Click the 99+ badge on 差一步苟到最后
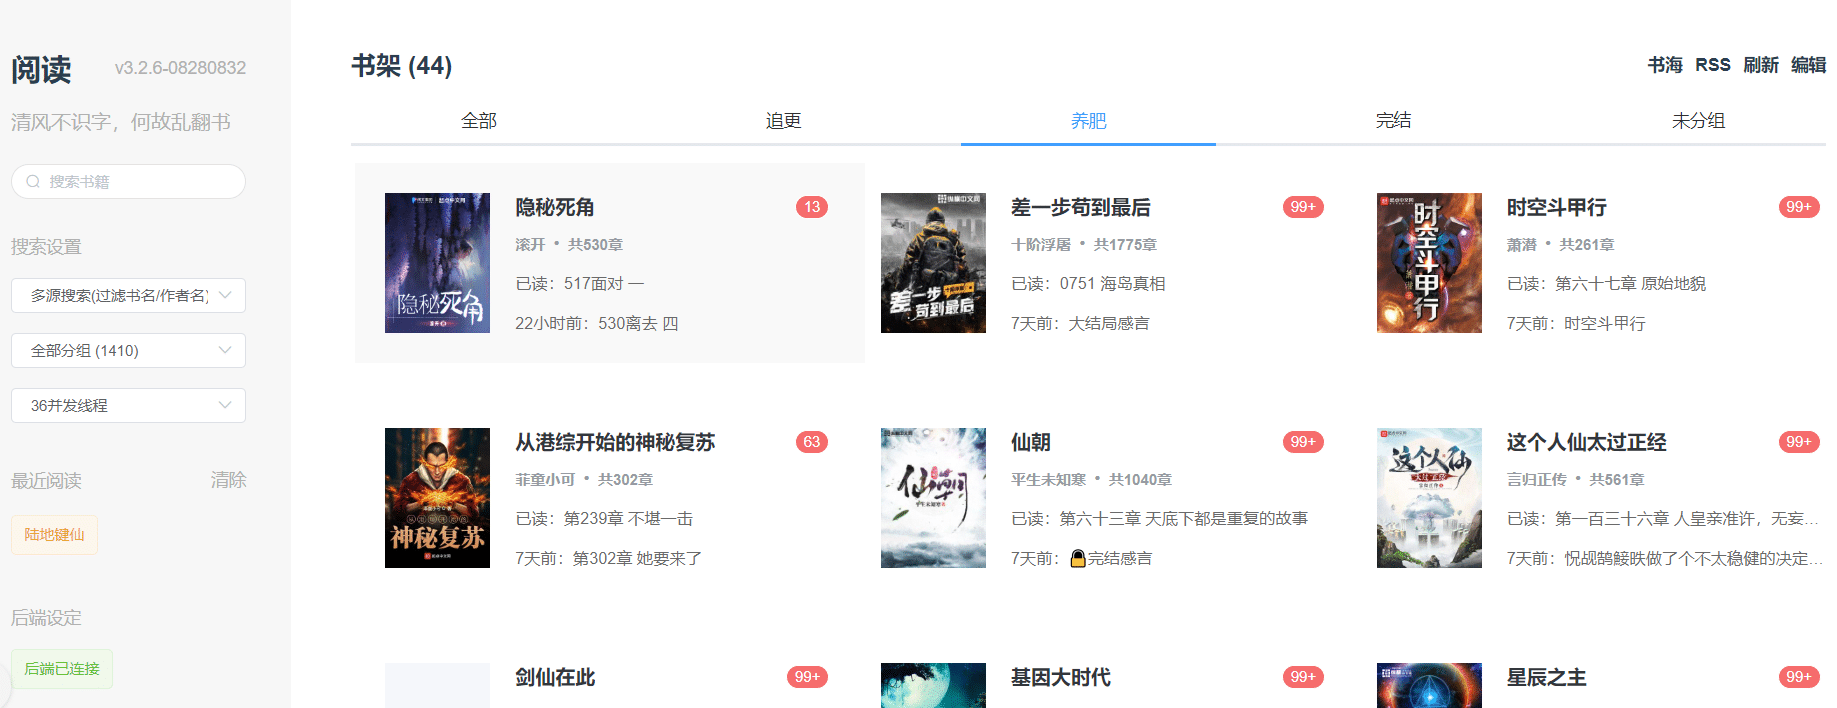 pos(1303,207)
